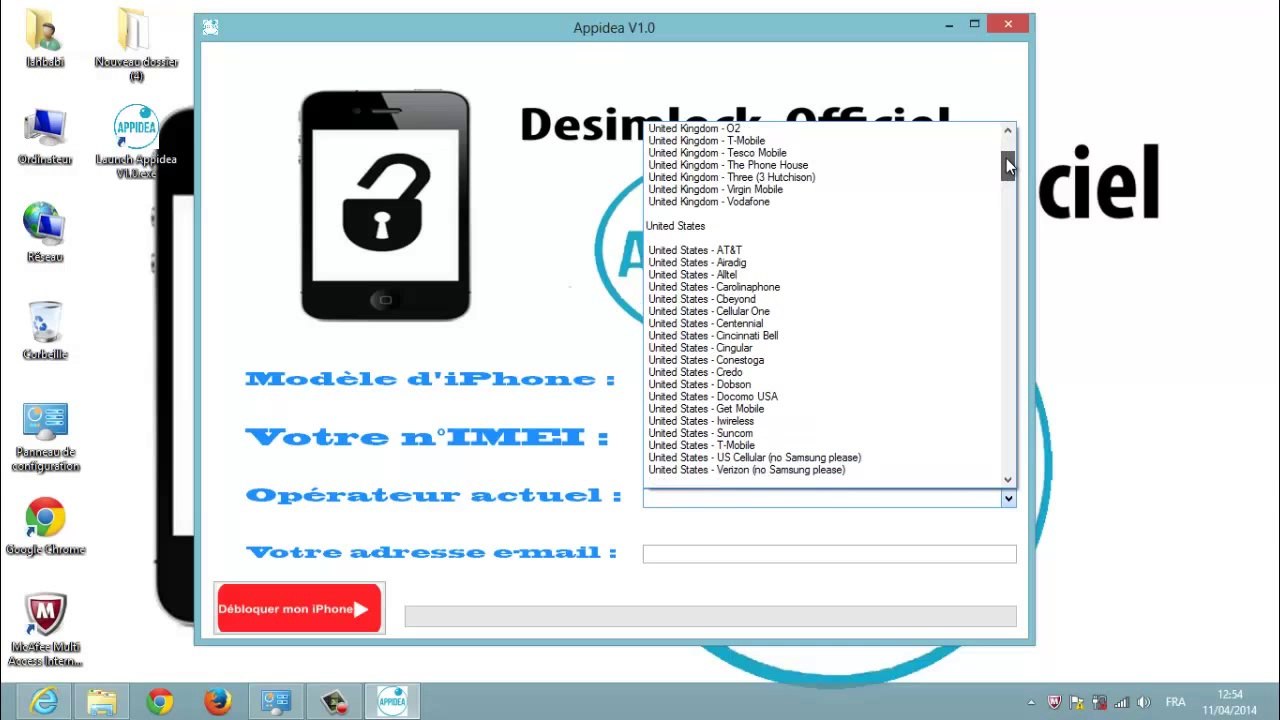This screenshot has height=720, width=1280.
Task: Select the Corbeille recycle bin icon
Action: (45, 330)
